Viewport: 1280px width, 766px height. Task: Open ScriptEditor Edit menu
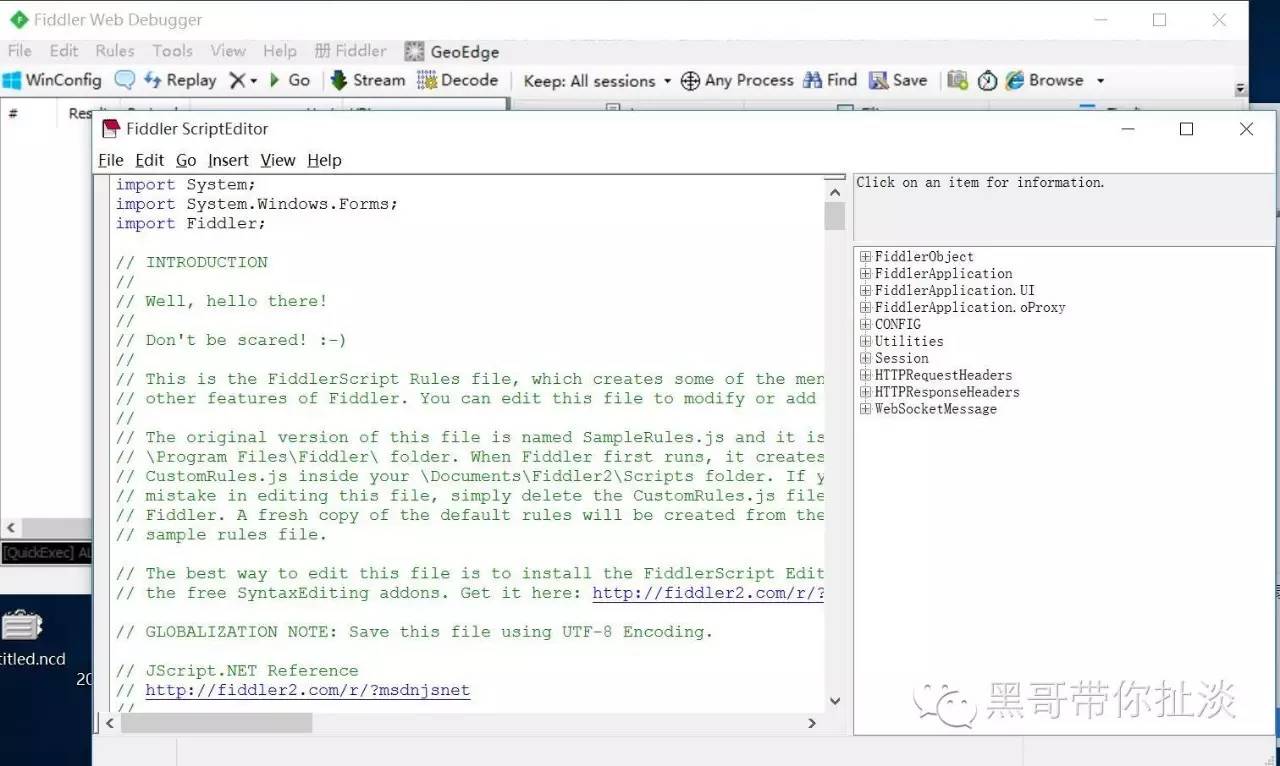[x=150, y=160]
